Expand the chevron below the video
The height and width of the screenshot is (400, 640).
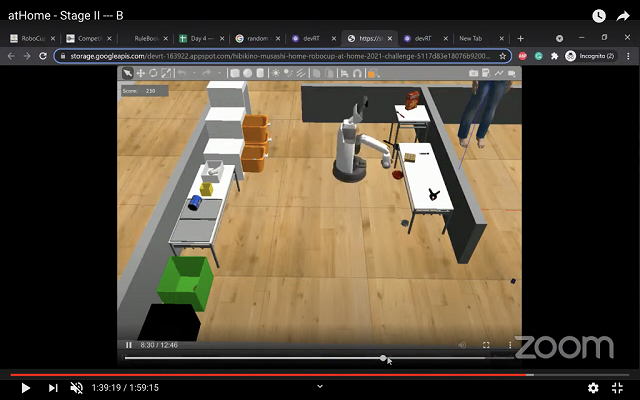coord(320,386)
